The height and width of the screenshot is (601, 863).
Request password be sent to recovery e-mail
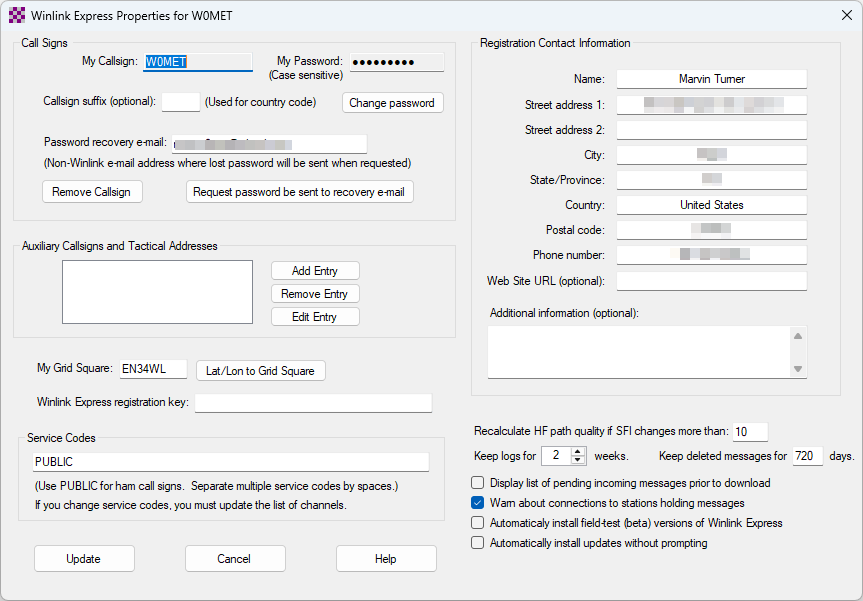tap(298, 191)
